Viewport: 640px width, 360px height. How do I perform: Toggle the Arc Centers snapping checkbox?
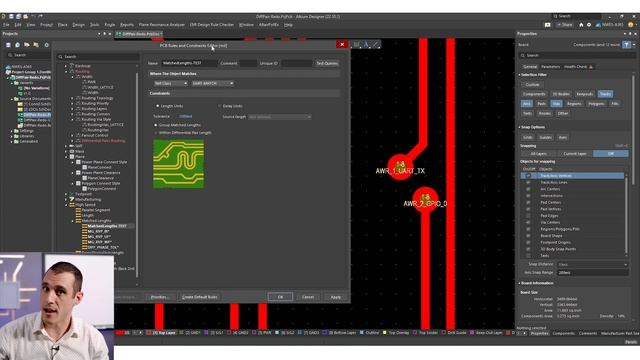tap(529, 189)
